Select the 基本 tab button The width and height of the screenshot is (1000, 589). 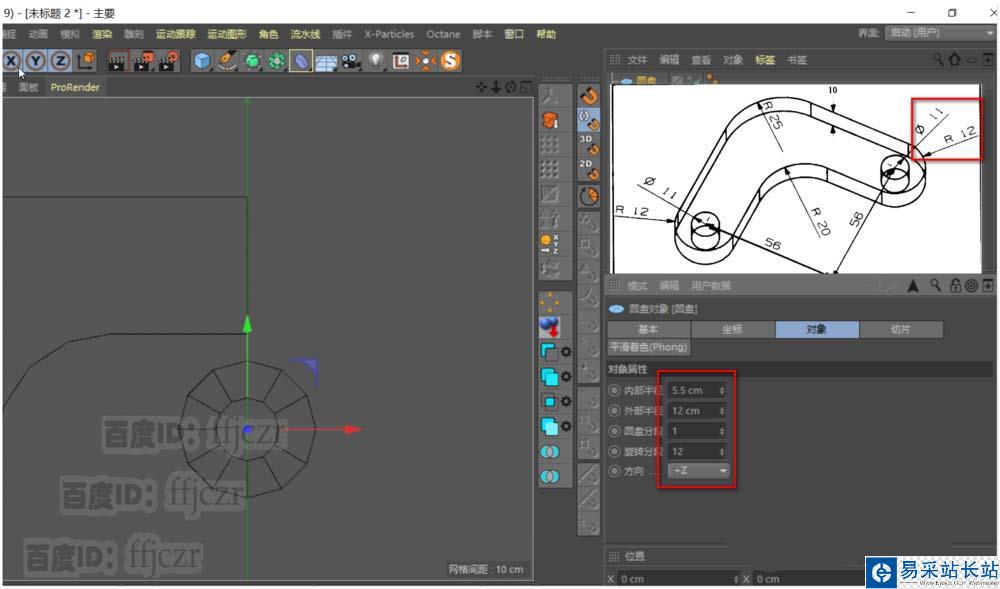click(x=648, y=329)
